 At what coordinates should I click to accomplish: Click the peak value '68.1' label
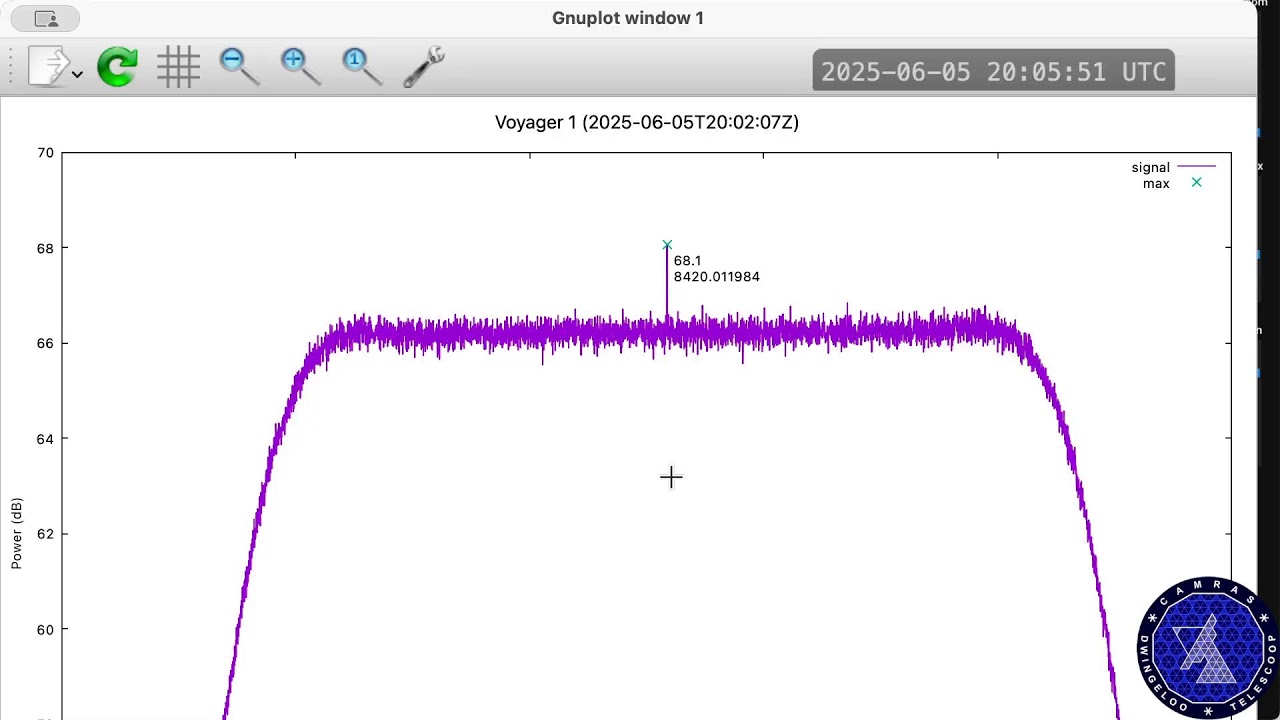click(687, 261)
